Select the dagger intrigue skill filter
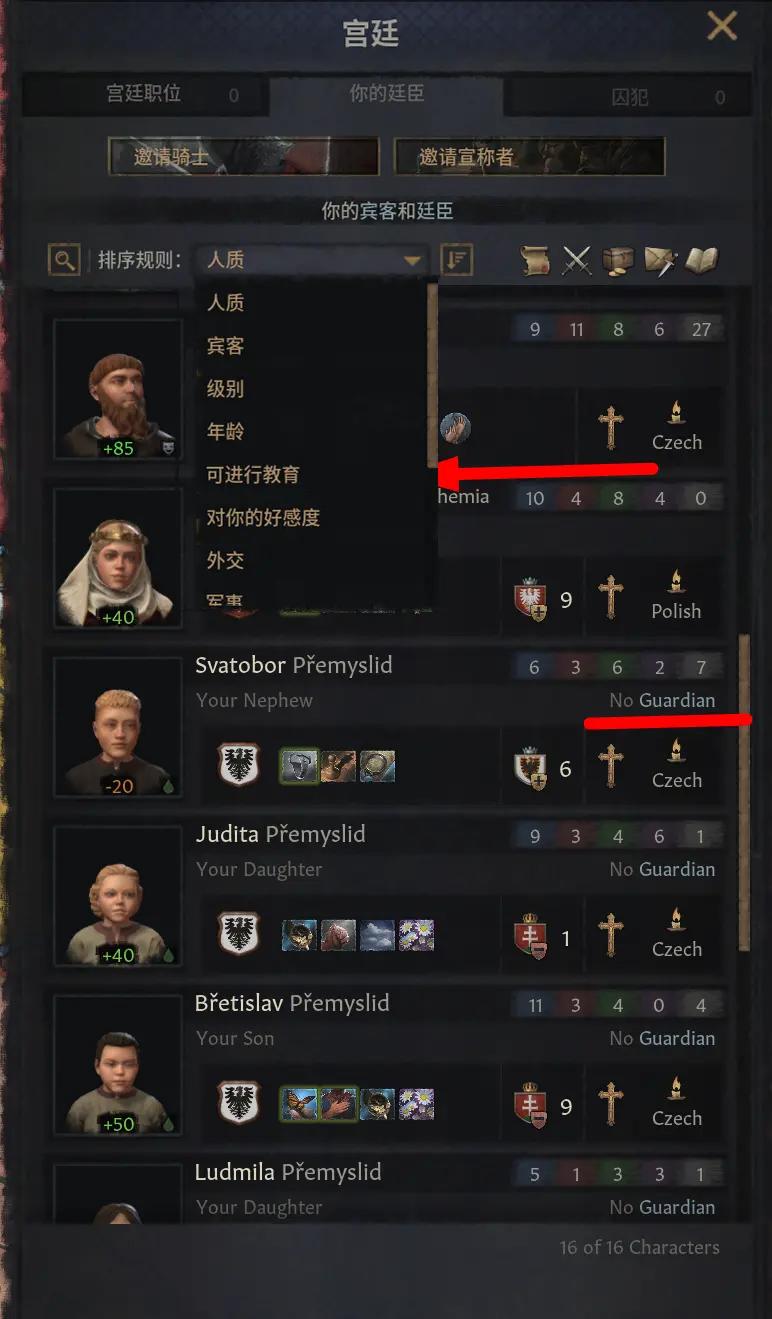The height and width of the screenshot is (1319, 772). click(660, 260)
